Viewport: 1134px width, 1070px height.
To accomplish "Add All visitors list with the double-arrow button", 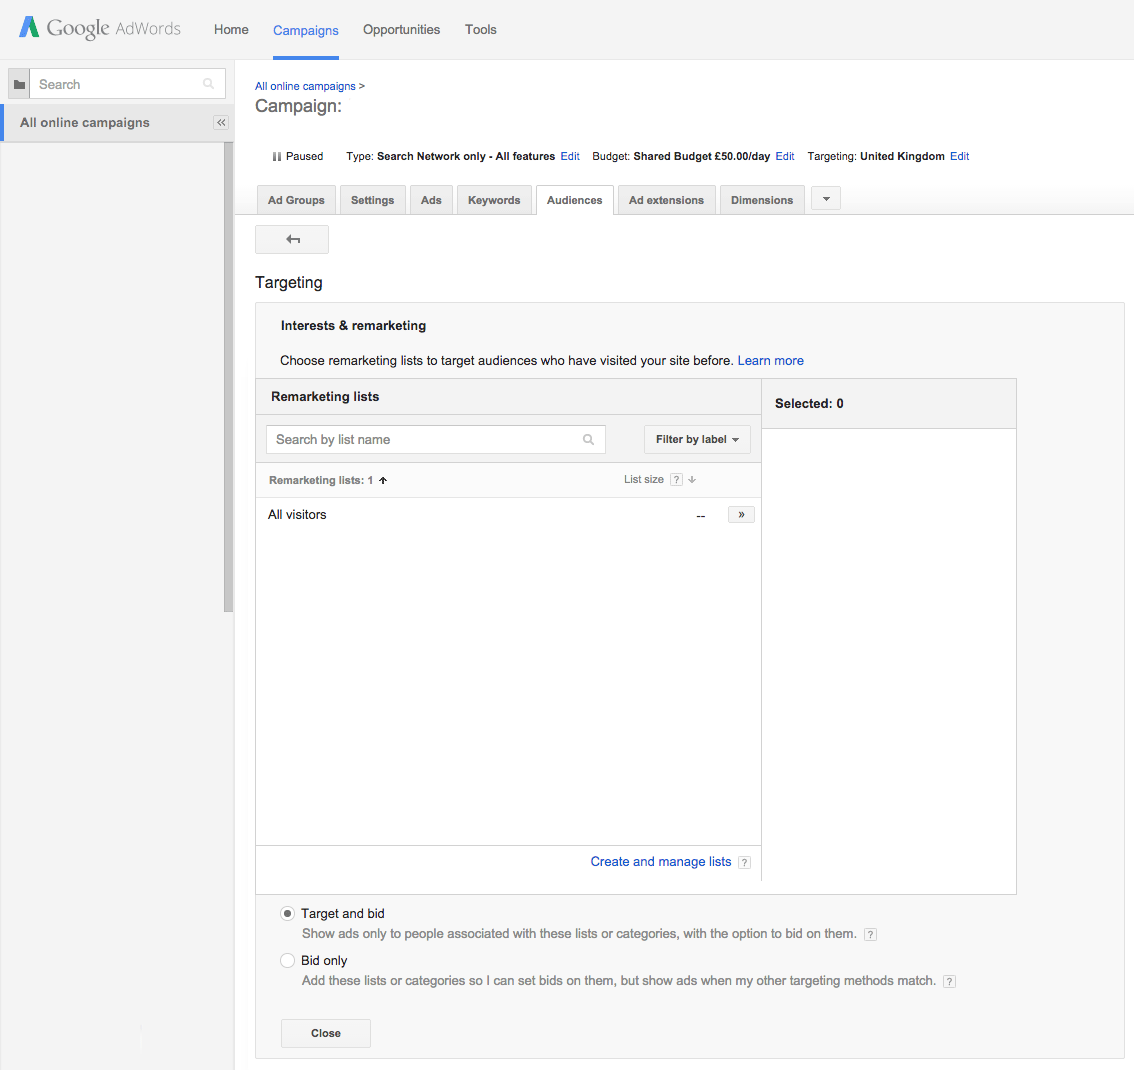I will [x=741, y=515].
